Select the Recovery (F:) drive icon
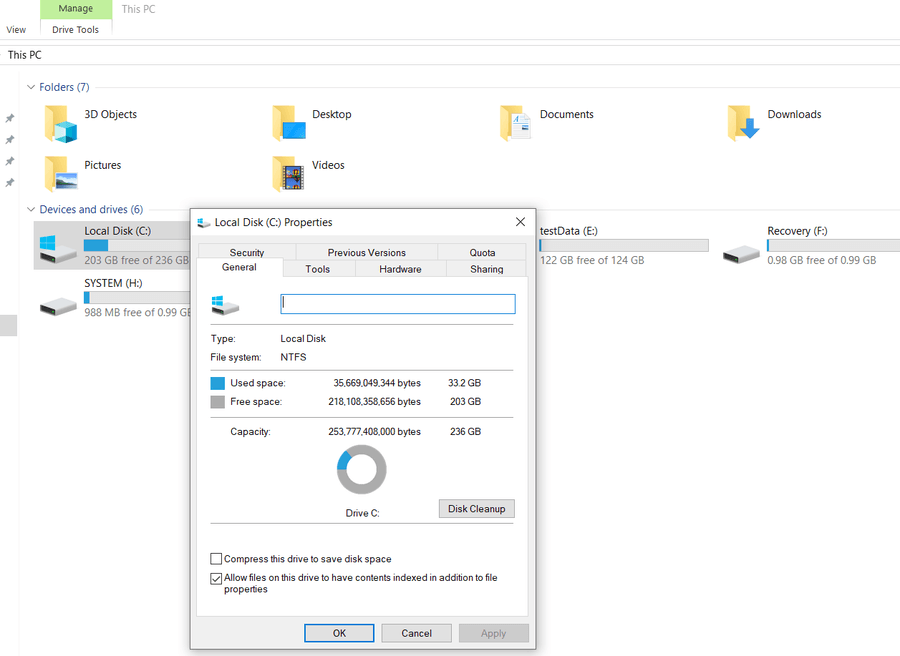This screenshot has height=656, width=900. 741,254
